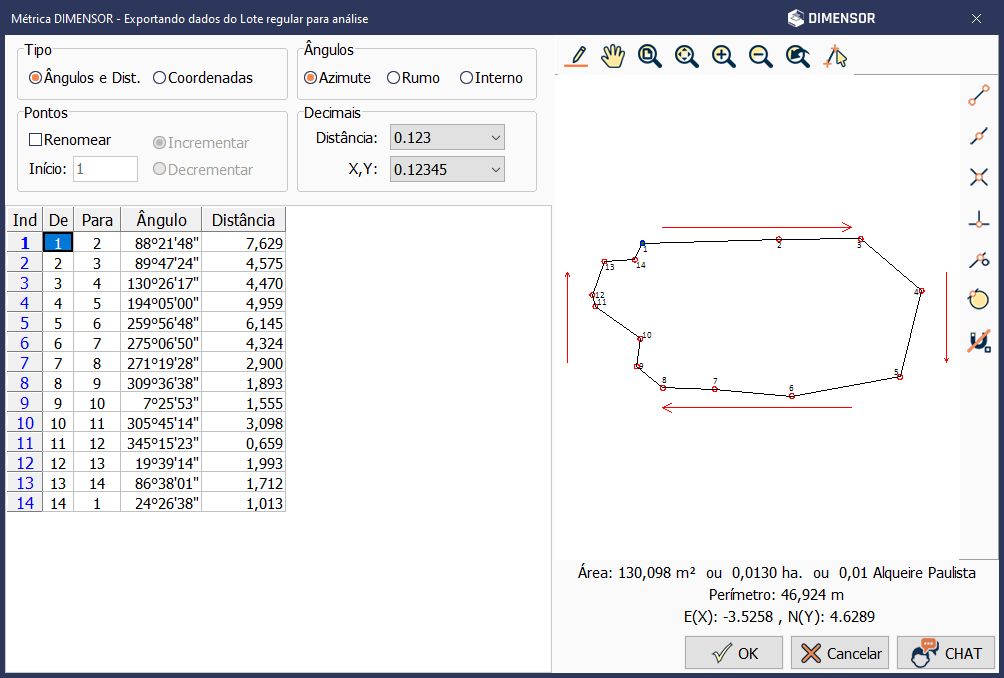Choose Rumo angle type
The height and width of the screenshot is (678, 1004).
tap(394, 78)
